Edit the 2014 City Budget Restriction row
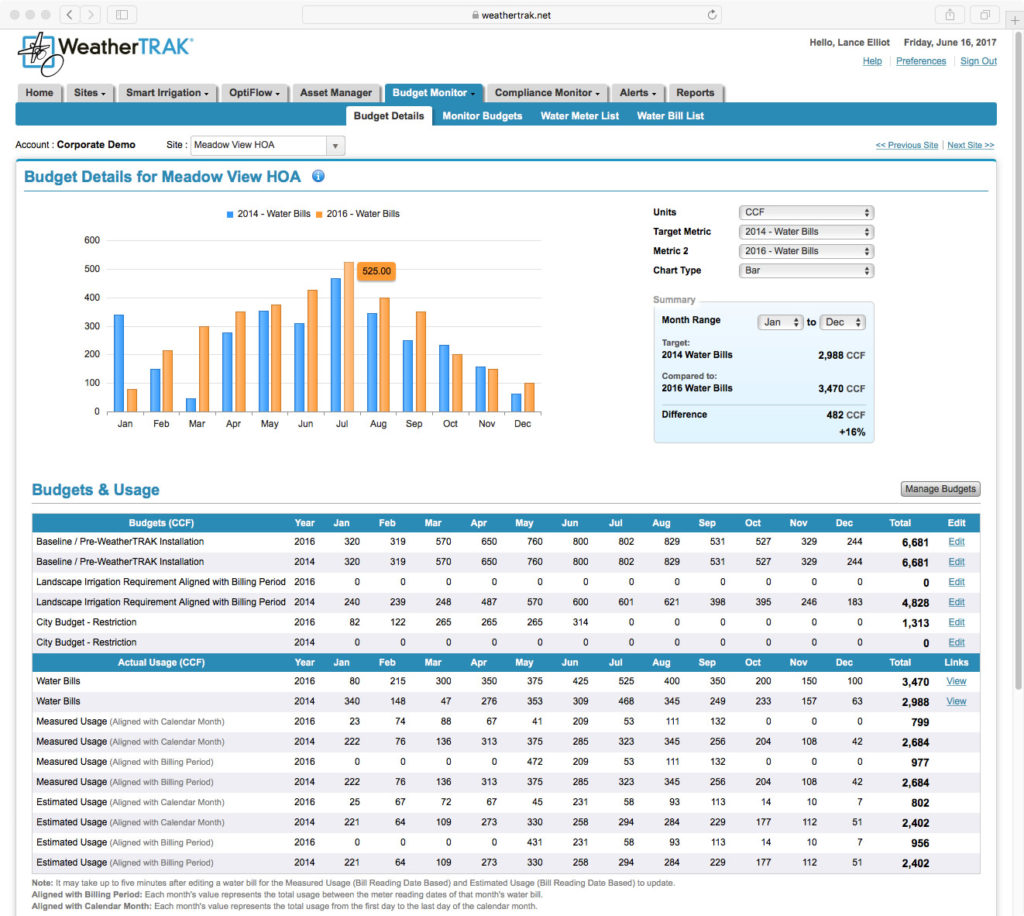The image size is (1024, 916). 956,643
